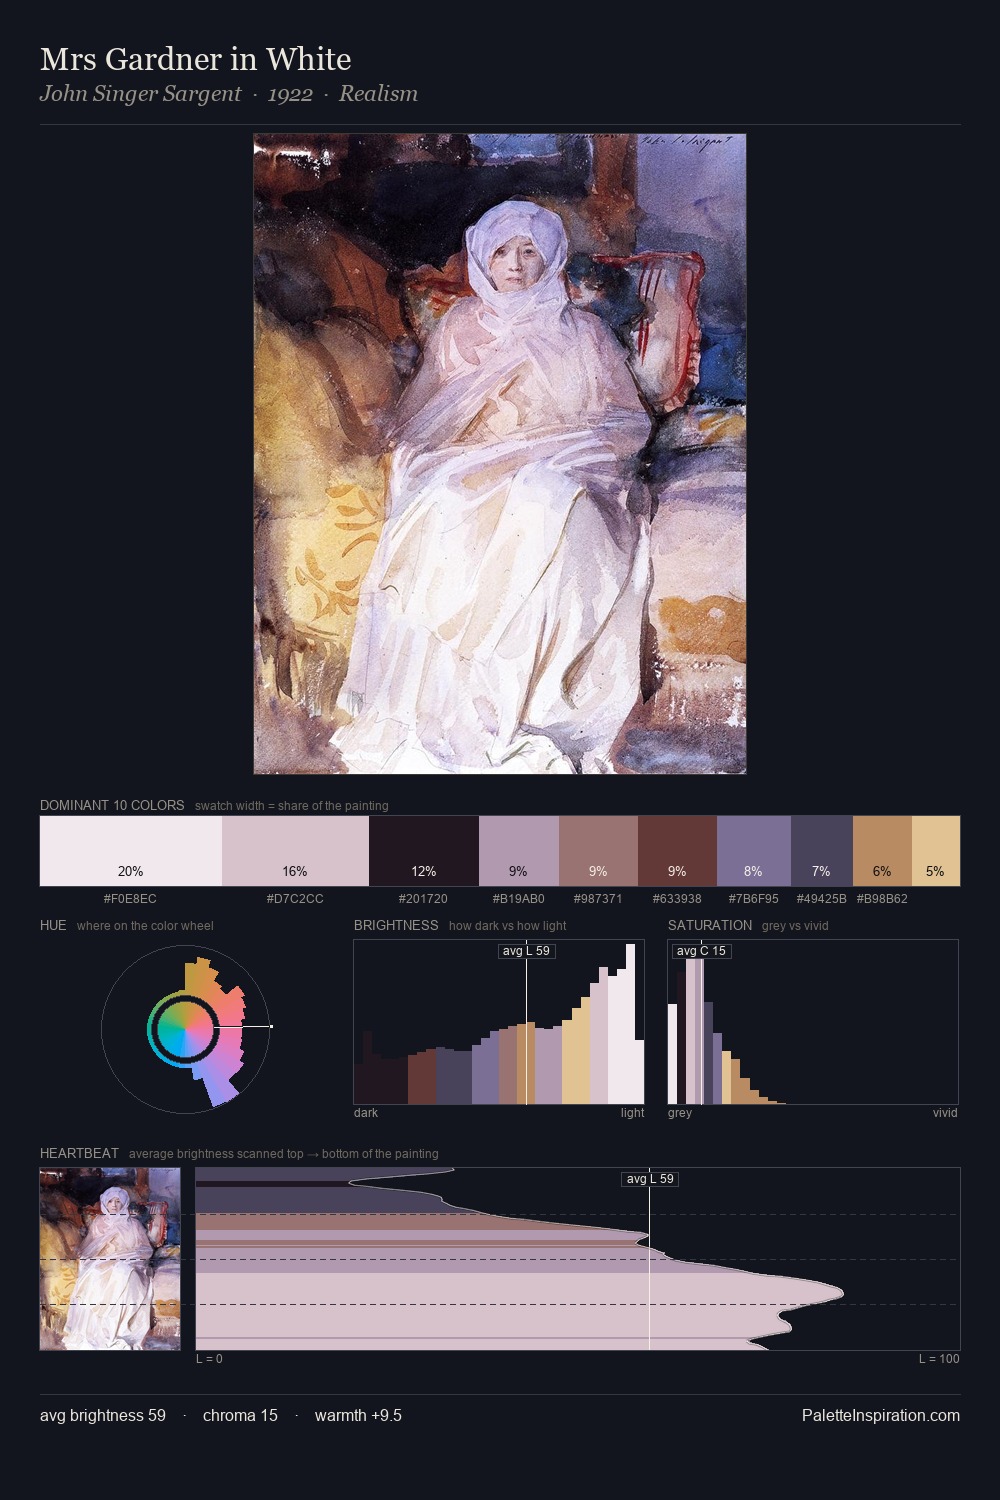The width and height of the screenshot is (1000, 1500).
Task: Click the heartbeat scan description caption
Action: pyautogui.click(x=284, y=1154)
